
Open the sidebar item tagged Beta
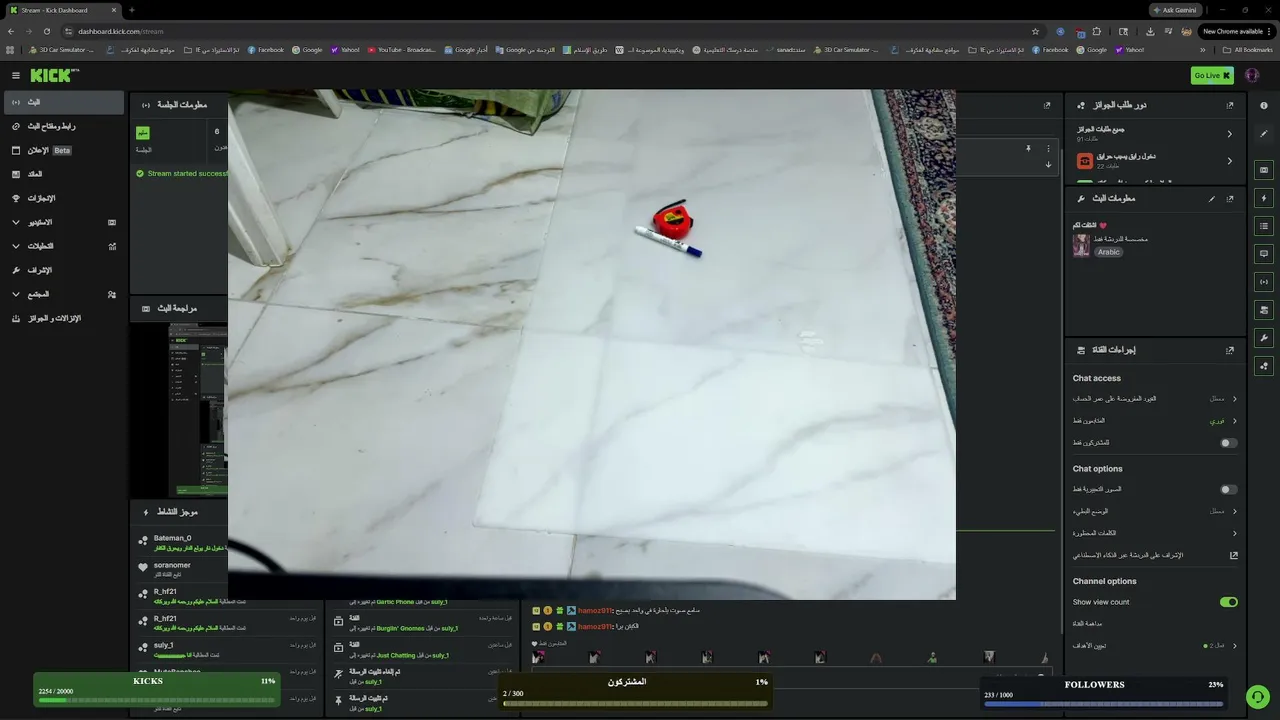coord(62,150)
